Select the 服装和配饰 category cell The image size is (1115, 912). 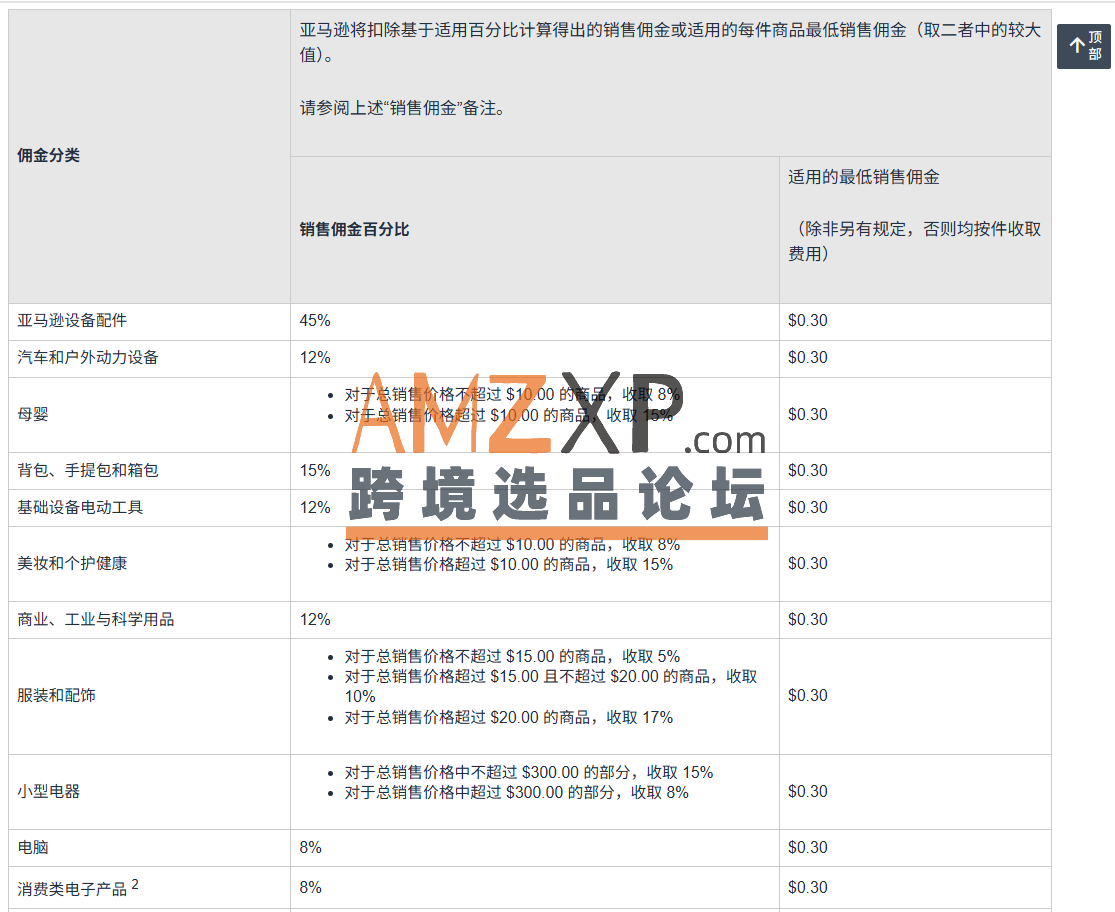point(57,696)
